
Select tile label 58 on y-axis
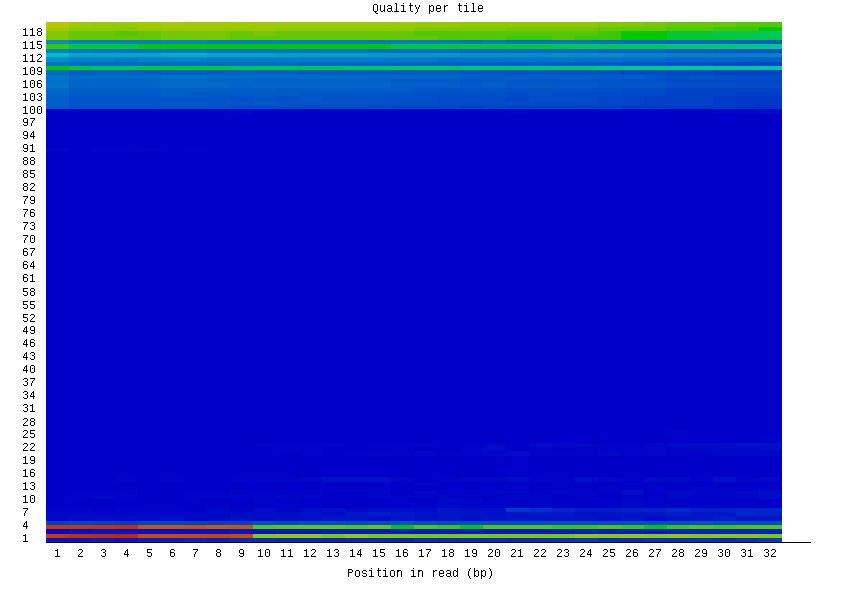click(29, 292)
